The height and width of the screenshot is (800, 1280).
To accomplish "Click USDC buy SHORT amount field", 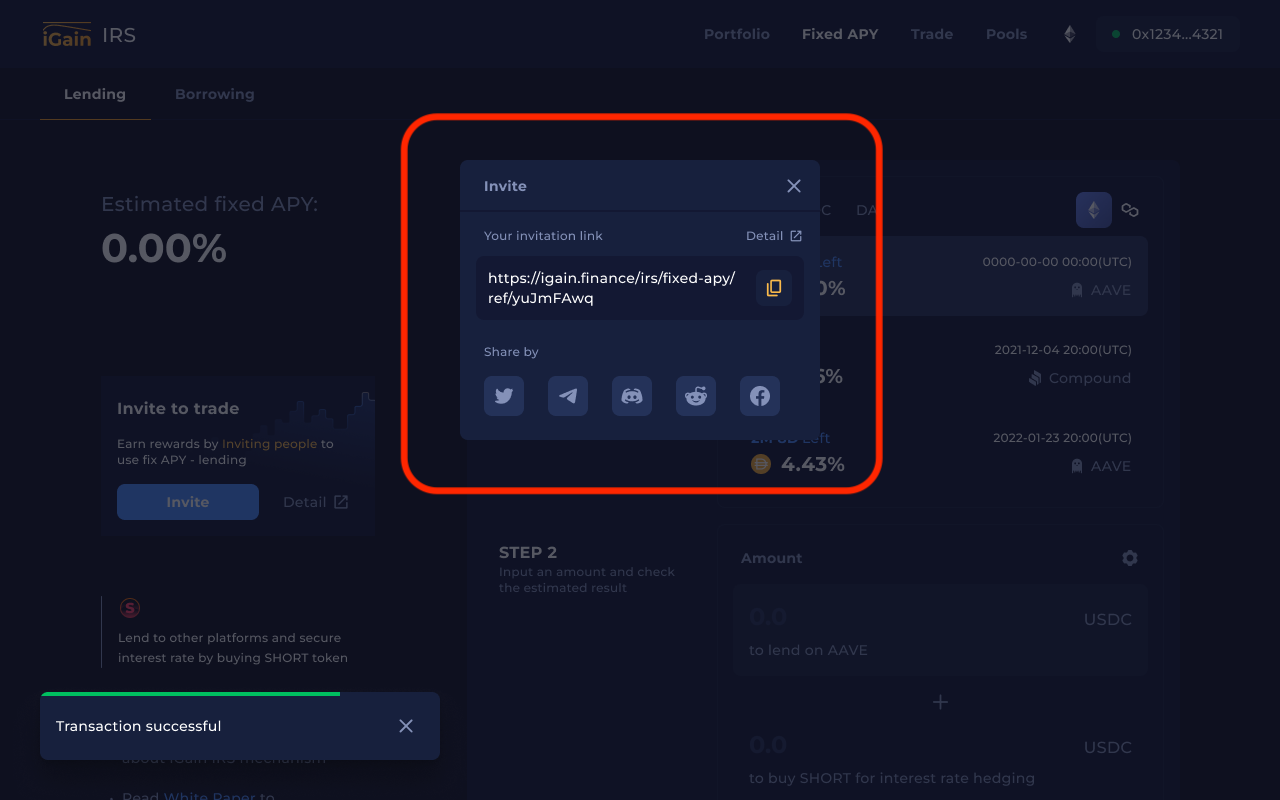I will pyautogui.click(x=940, y=758).
